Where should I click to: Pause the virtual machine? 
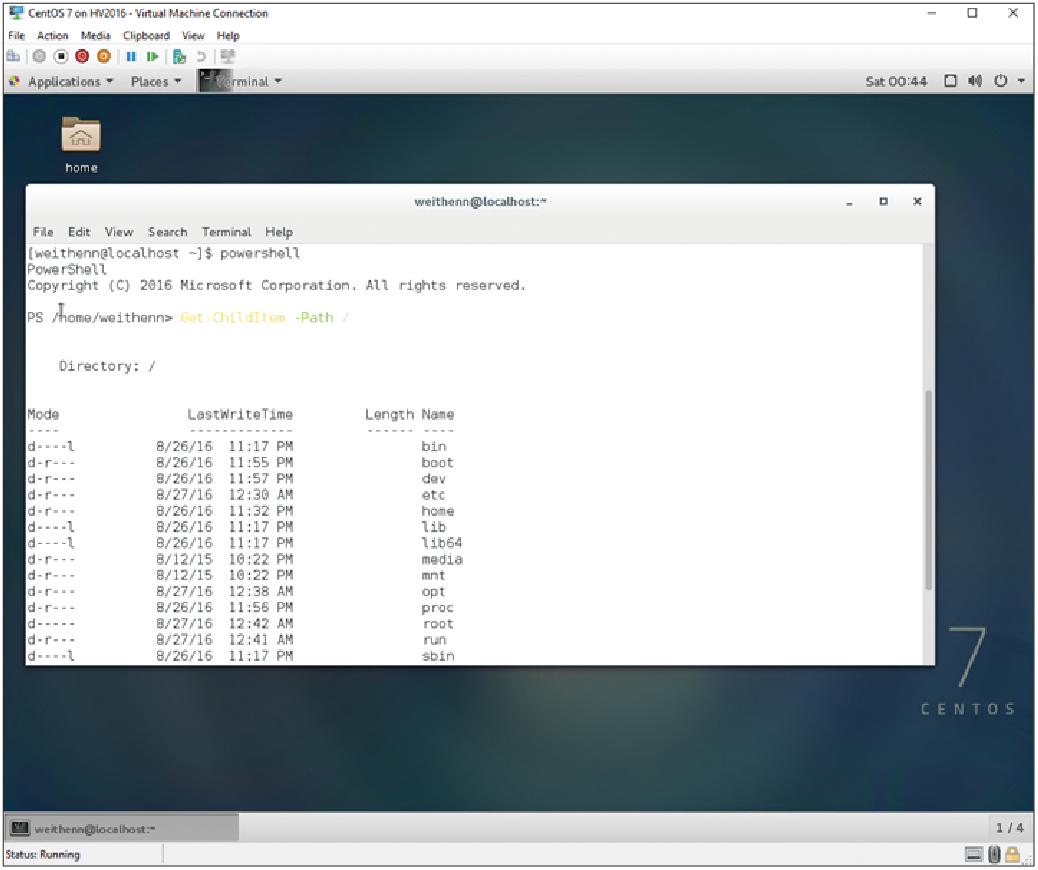click(131, 57)
